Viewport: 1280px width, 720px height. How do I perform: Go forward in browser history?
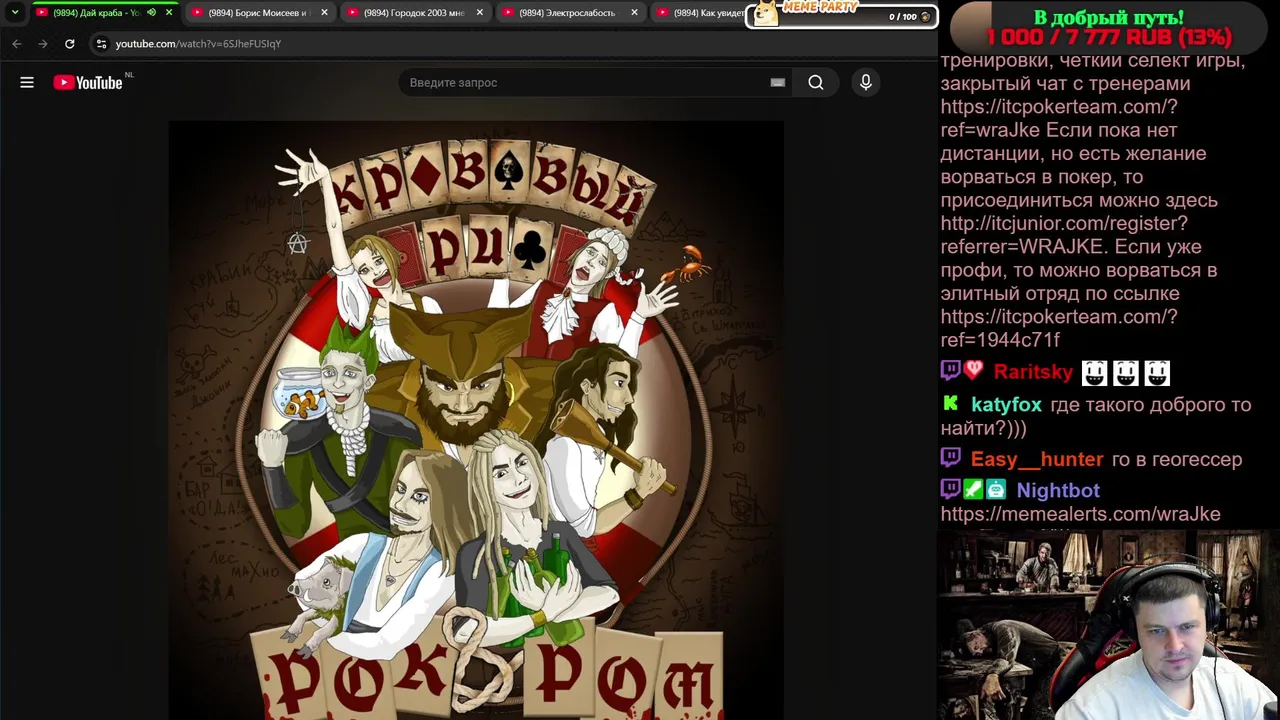(42, 44)
